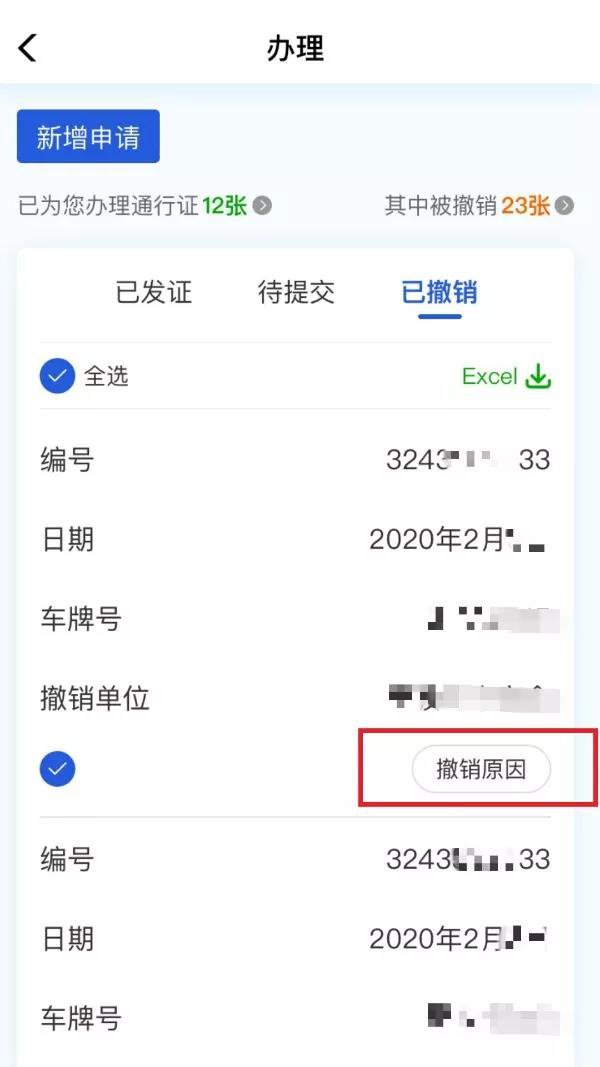Viewport: 600px width, 1067px height.
Task: Click the Excel download icon
Action: (538, 376)
